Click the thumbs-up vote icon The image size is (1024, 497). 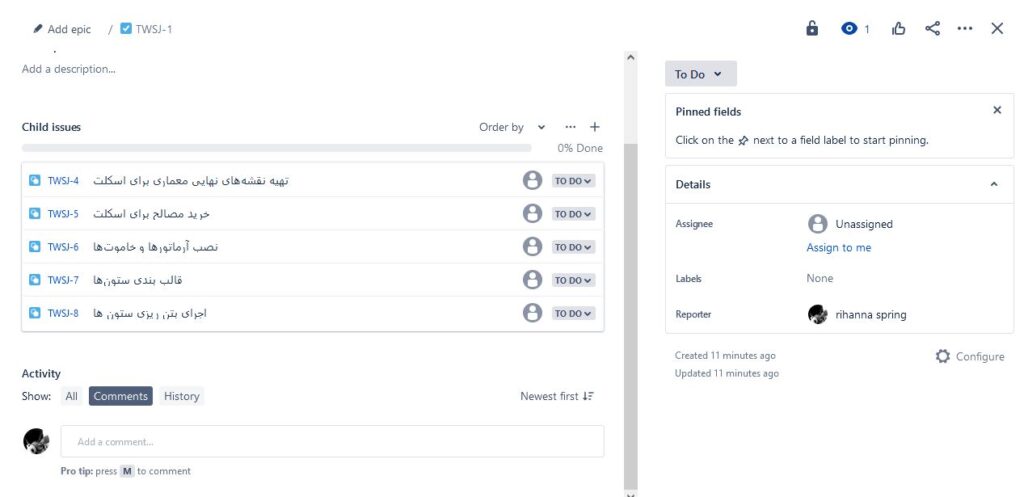point(899,29)
